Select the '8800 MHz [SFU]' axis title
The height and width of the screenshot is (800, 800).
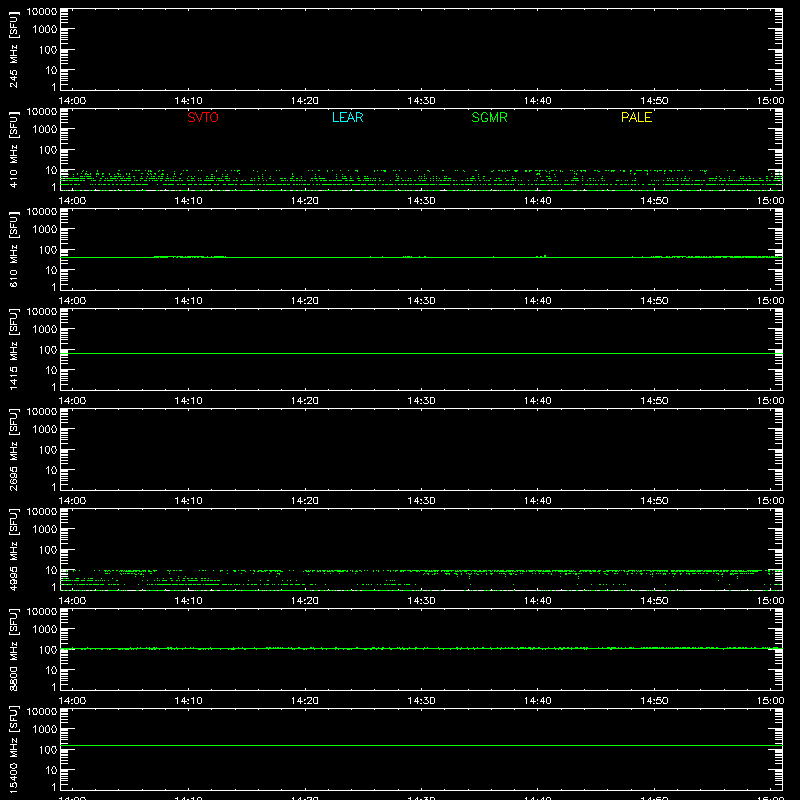click(x=14, y=650)
